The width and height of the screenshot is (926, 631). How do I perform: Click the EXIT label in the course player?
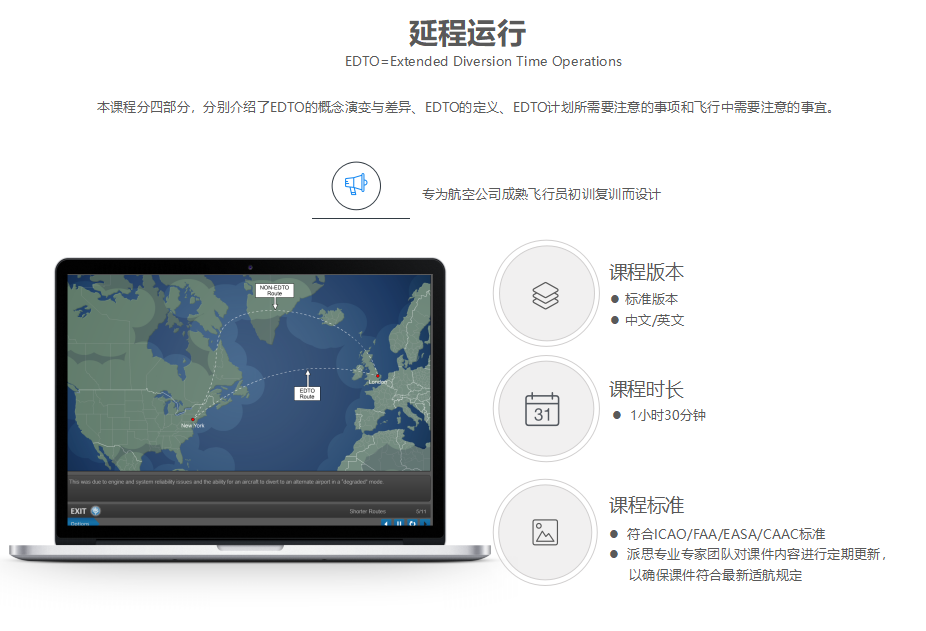click(79, 511)
